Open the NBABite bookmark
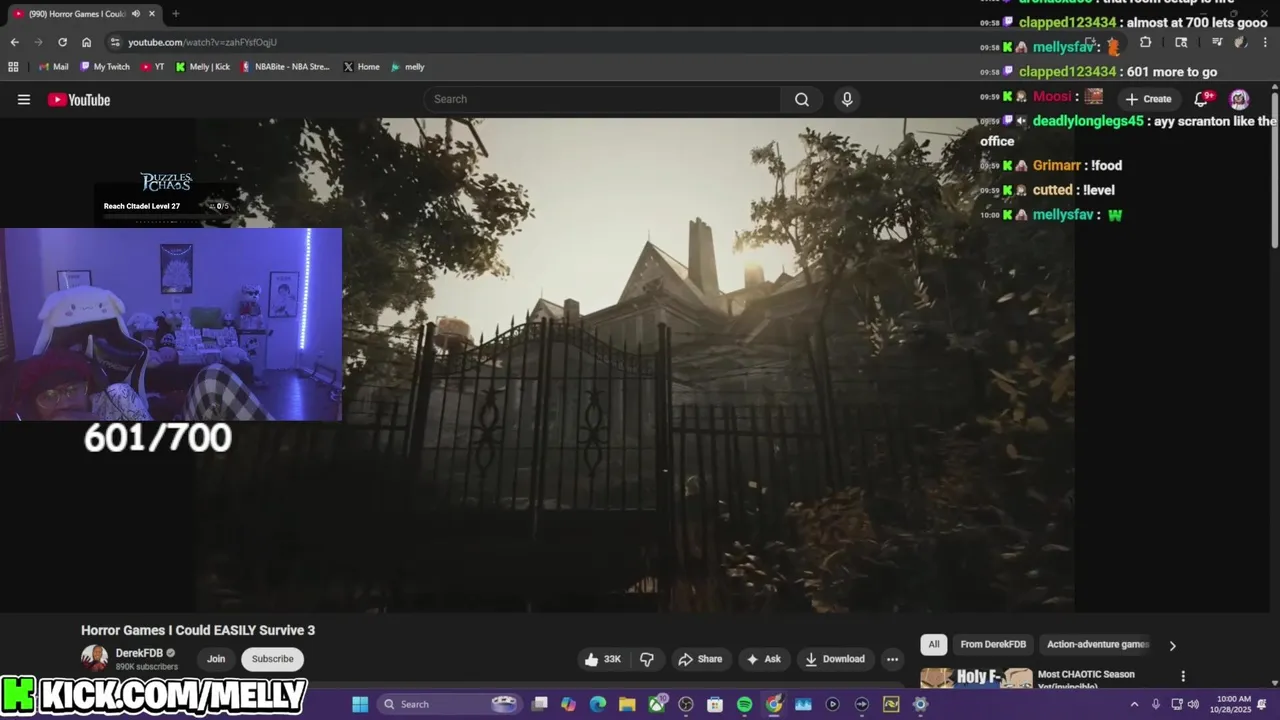Screen dimensions: 1280x720 pos(286,67)
